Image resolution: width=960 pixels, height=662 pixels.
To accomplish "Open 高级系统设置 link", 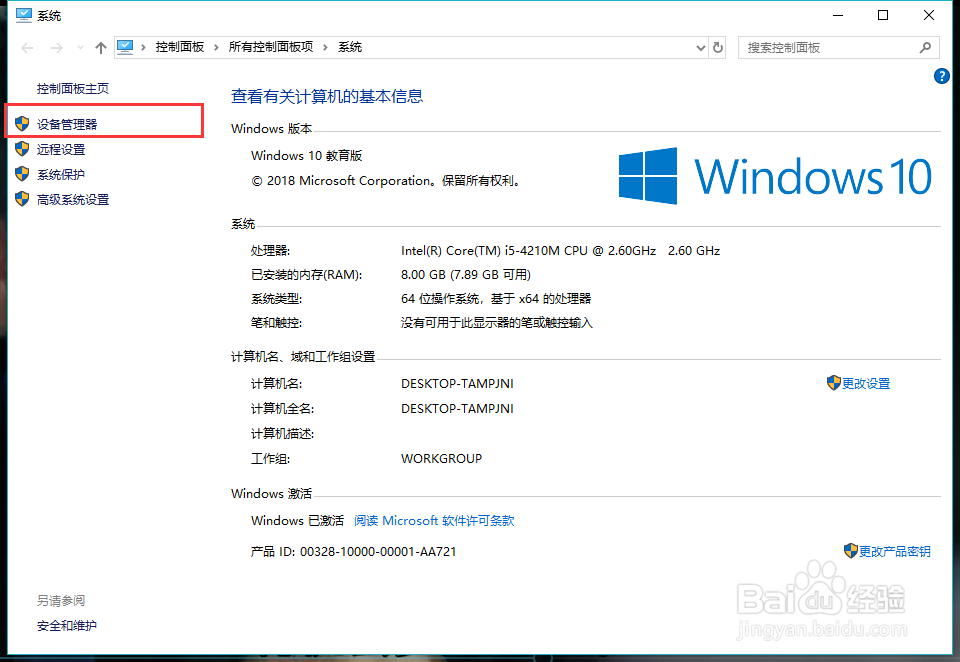I will [73, 200].
